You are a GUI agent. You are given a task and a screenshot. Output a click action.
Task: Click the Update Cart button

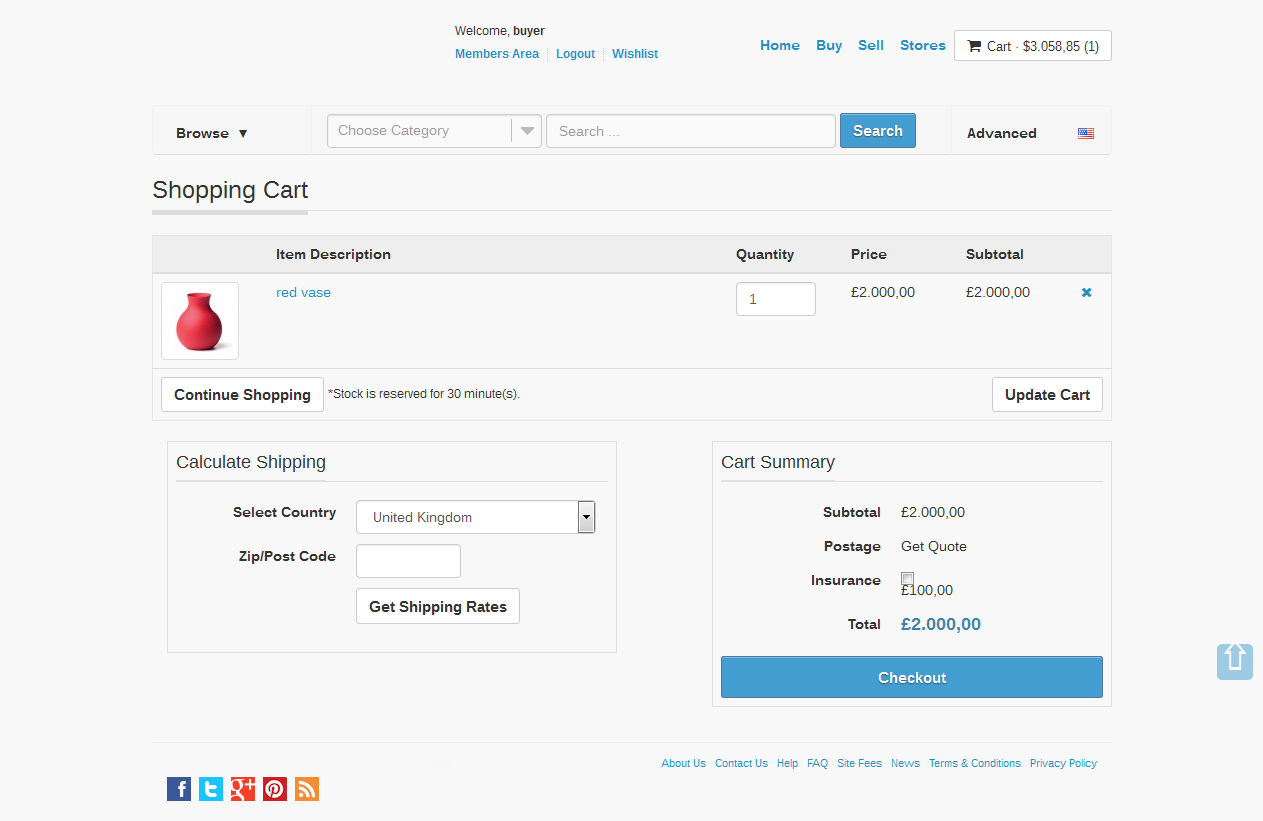[x=1047, y=395]
